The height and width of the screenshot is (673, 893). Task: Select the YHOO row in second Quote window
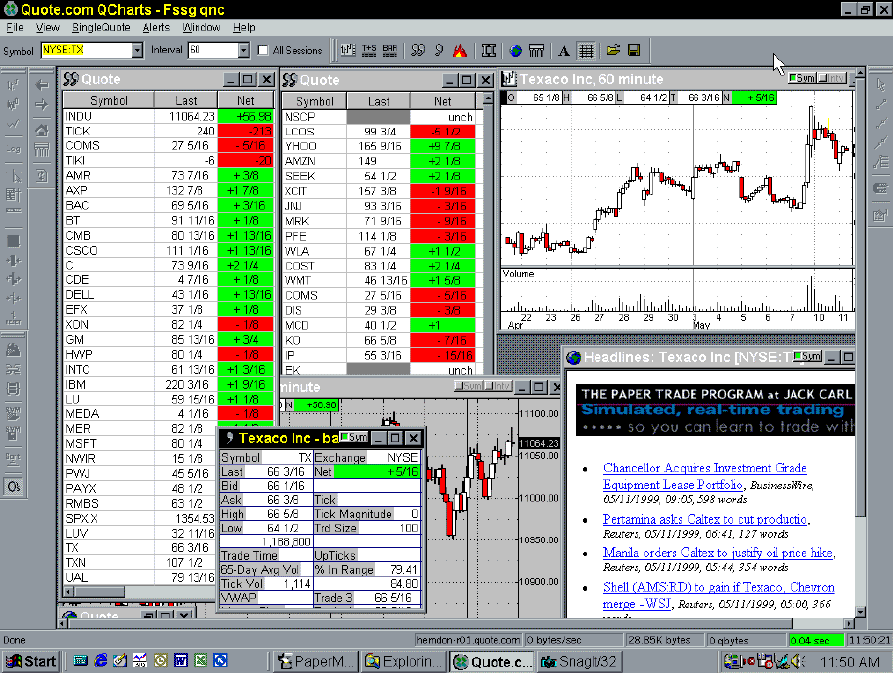[379, 146]
